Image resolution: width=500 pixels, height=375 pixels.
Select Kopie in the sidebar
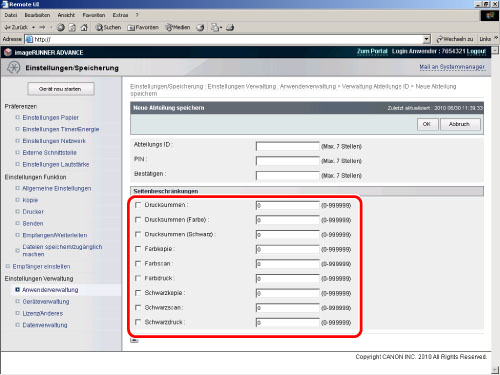pos(30,200)
